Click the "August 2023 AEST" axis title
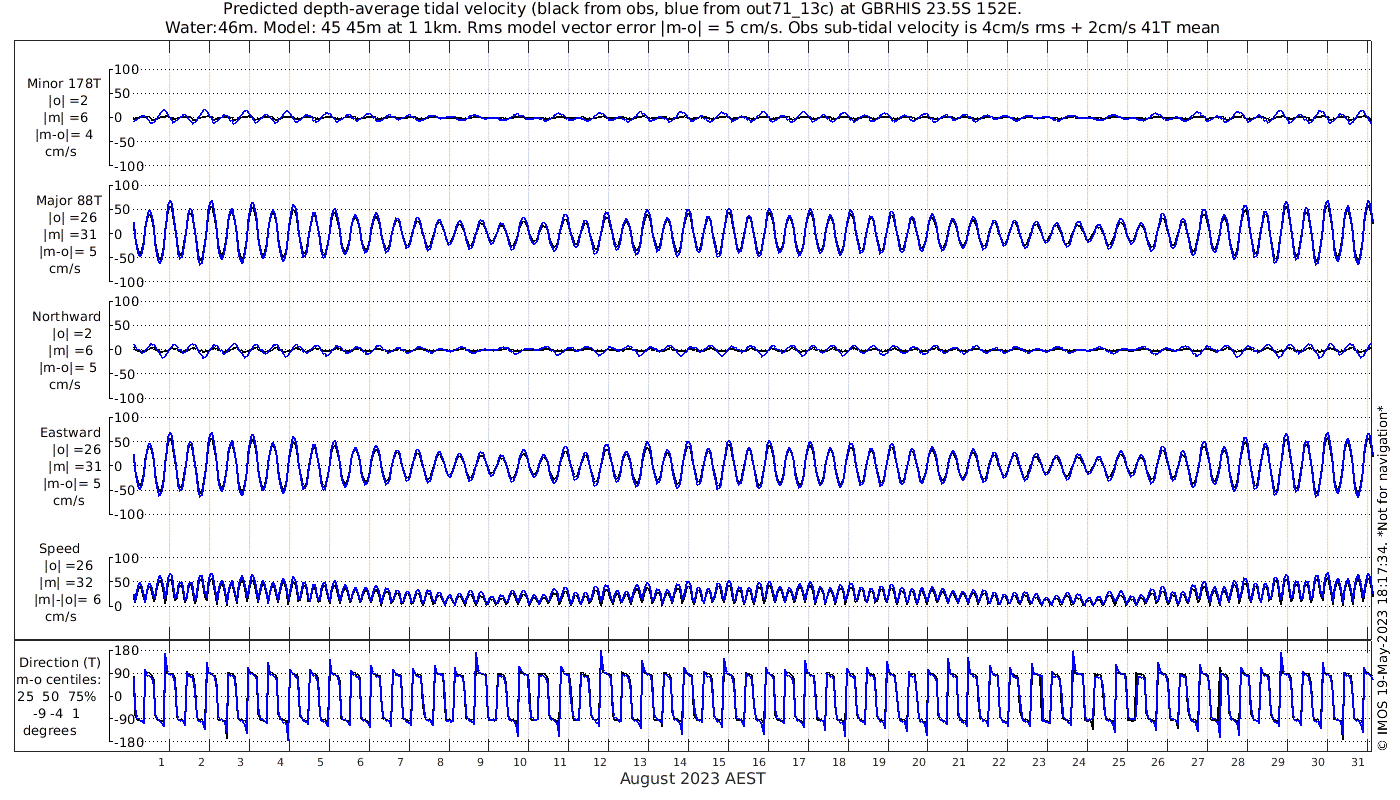This screenshot has width=1400, height=800. 693,779
